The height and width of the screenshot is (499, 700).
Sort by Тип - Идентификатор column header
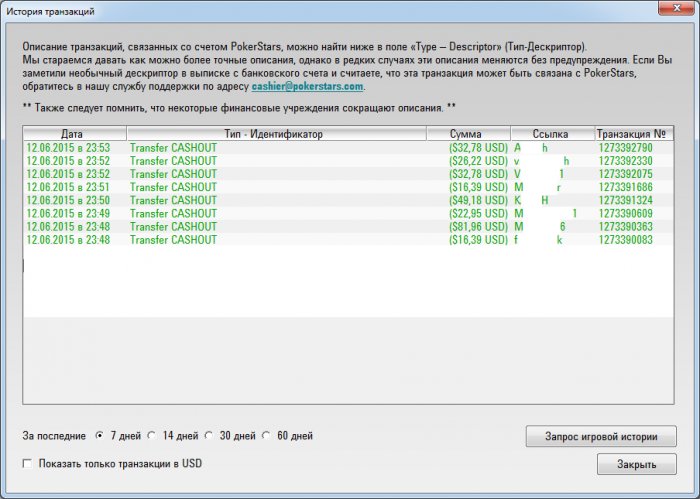(276, 133)
